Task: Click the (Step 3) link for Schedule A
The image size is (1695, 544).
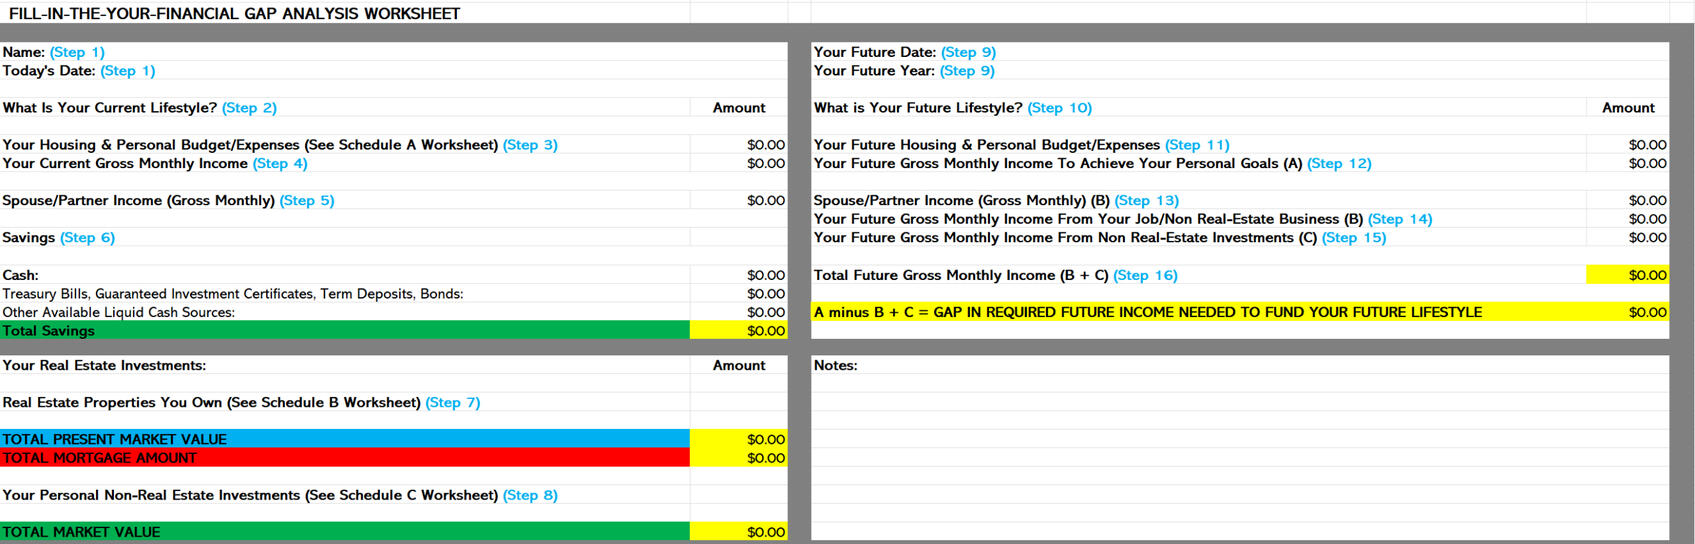Action: (x=530, y=145)
